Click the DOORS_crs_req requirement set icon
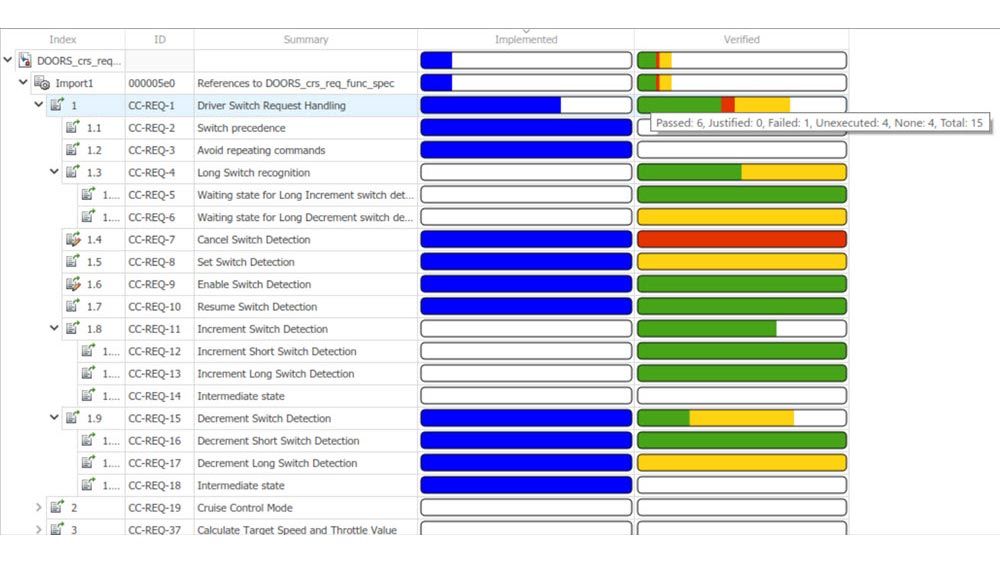1000x563 pixels. pos(26,61)
